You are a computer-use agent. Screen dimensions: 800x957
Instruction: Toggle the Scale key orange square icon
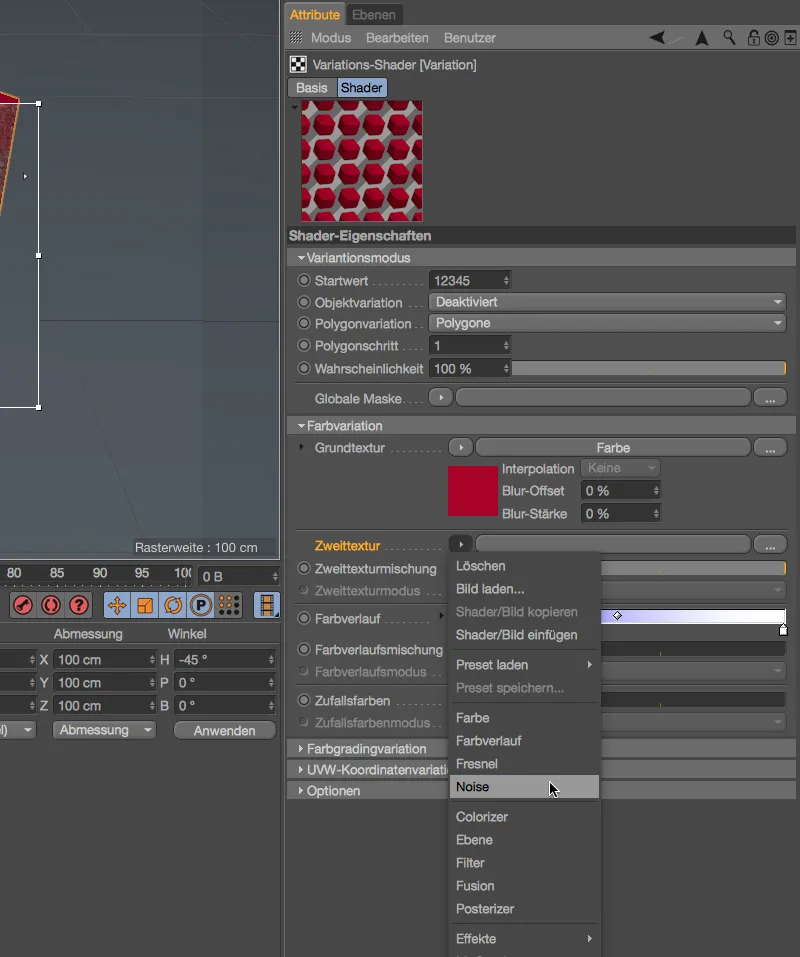(x=145, y=605)
